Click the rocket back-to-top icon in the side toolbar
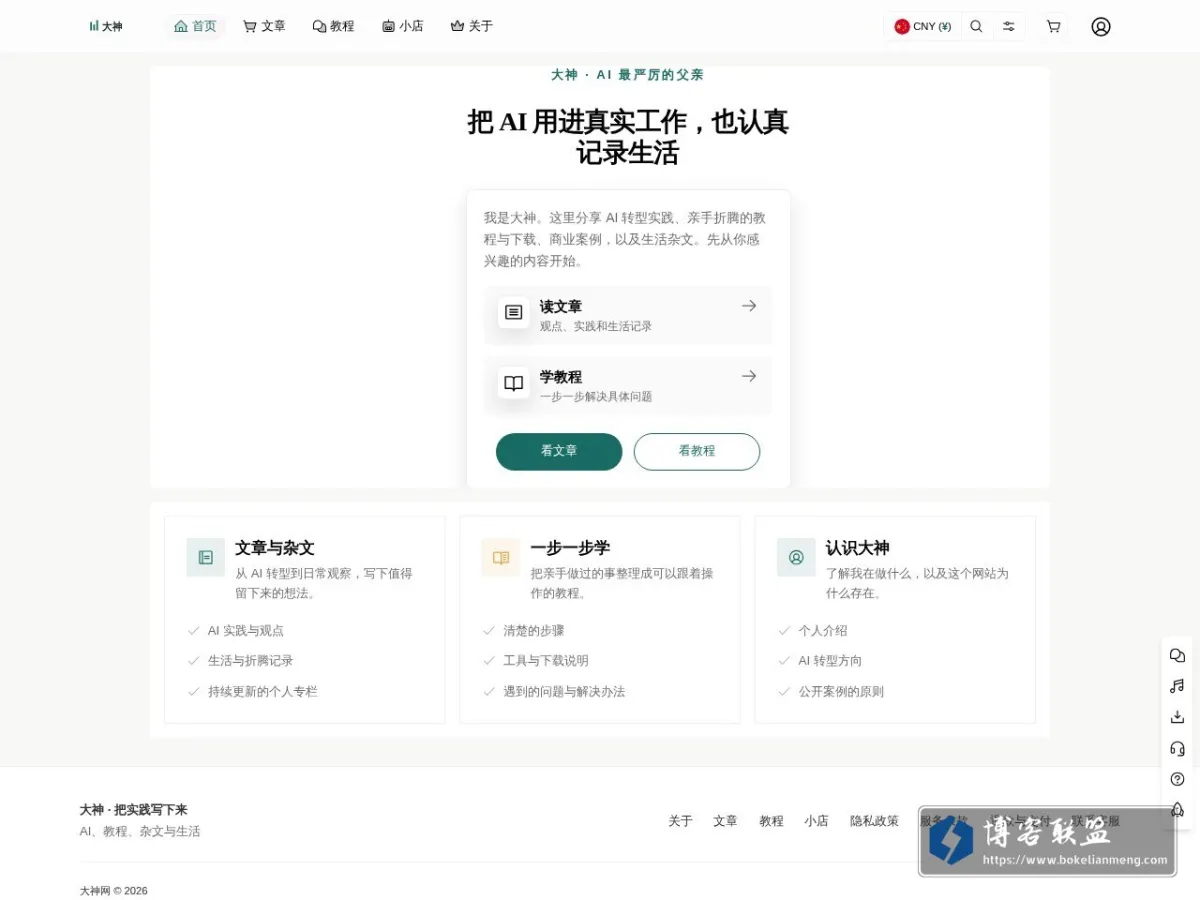The height and width of the screenshot is (900, 1200). 1177,810
